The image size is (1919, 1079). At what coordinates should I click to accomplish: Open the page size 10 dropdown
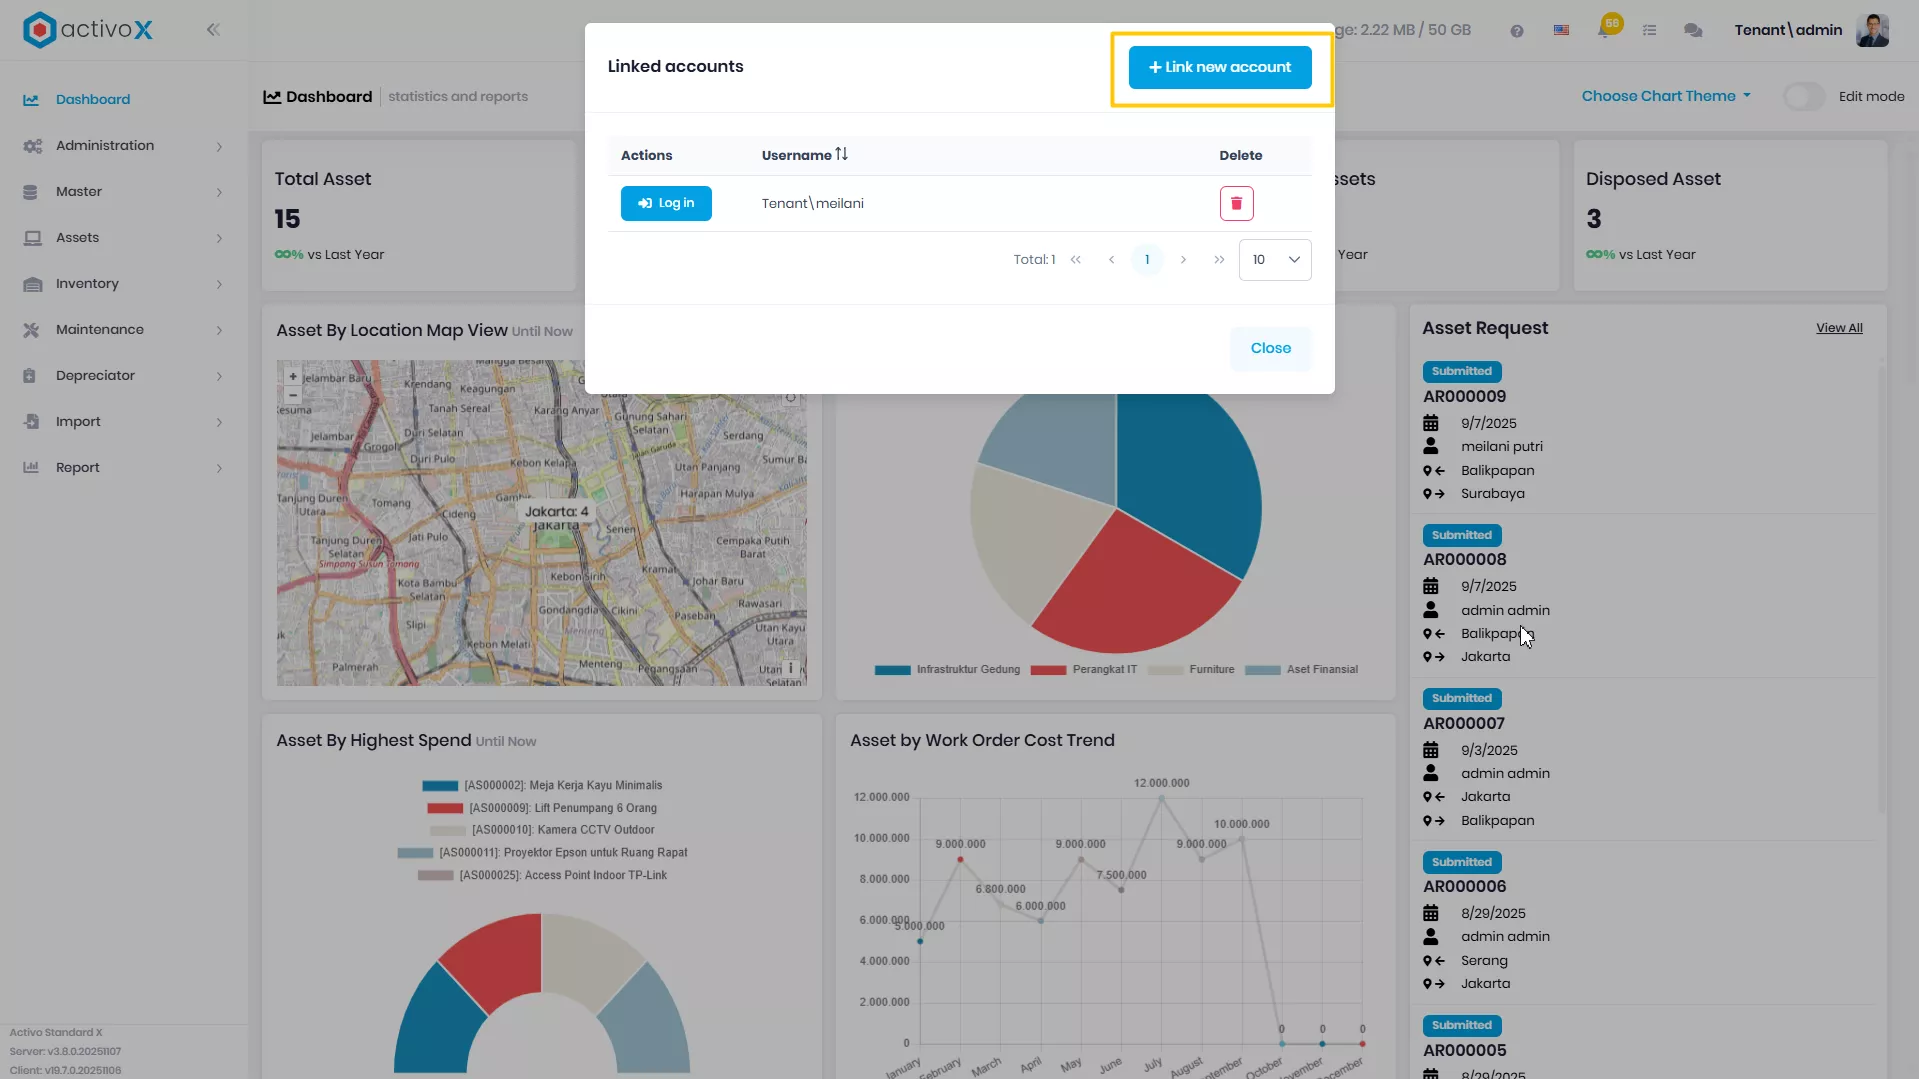(x=1275, y=260)
